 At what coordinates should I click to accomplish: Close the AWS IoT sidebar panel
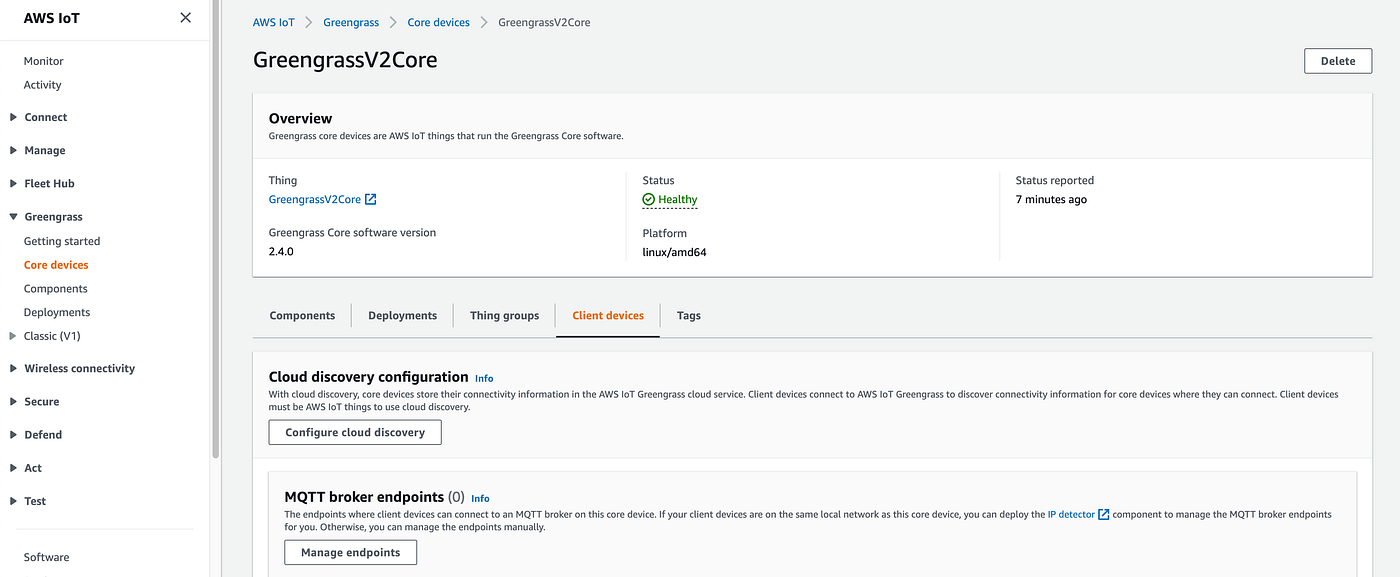185,17
